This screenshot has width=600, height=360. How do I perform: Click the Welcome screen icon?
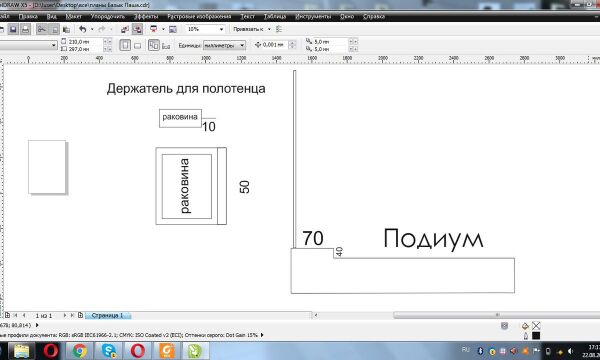pos(173,29)
